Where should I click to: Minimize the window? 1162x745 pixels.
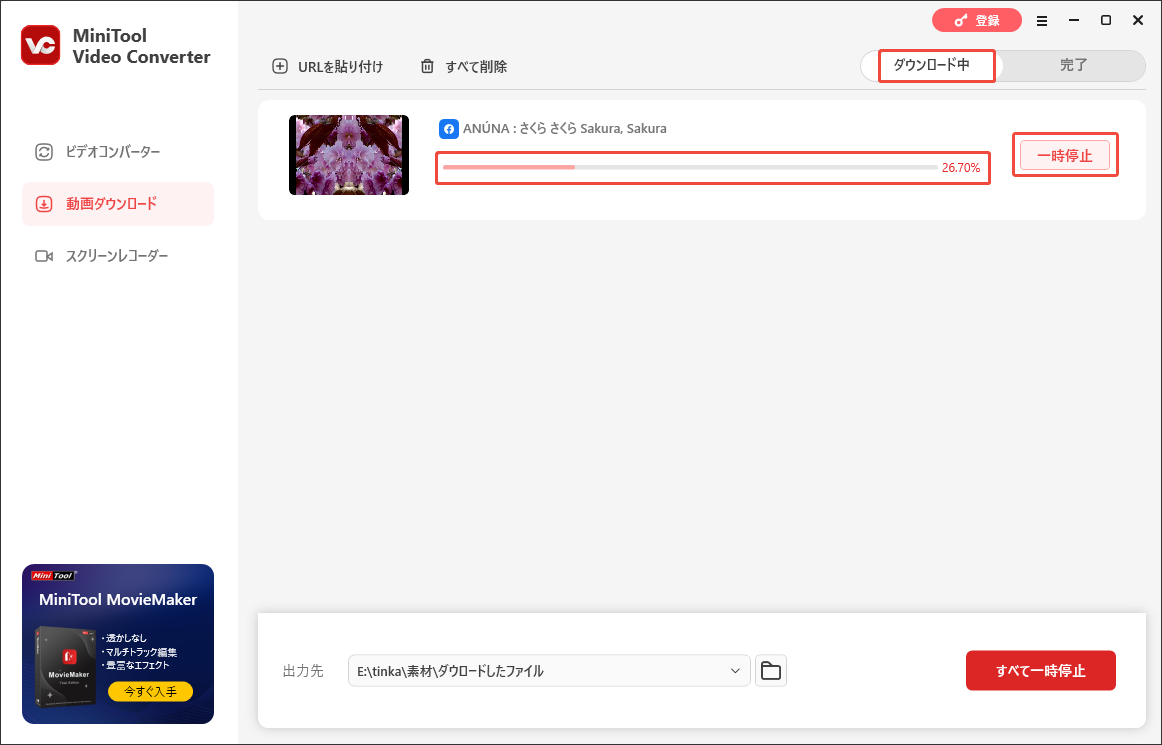pos(1074,21)
